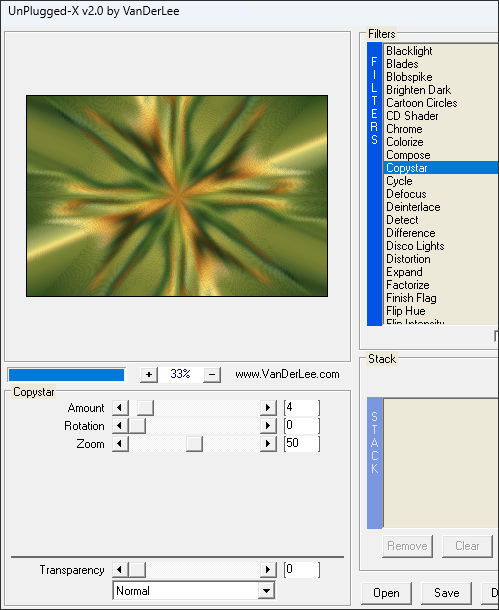The width and height of the screenshot is (499, 610).
Task: Click the 33% zoom level display
Action: pyautogui.click(x=180, y=374)
